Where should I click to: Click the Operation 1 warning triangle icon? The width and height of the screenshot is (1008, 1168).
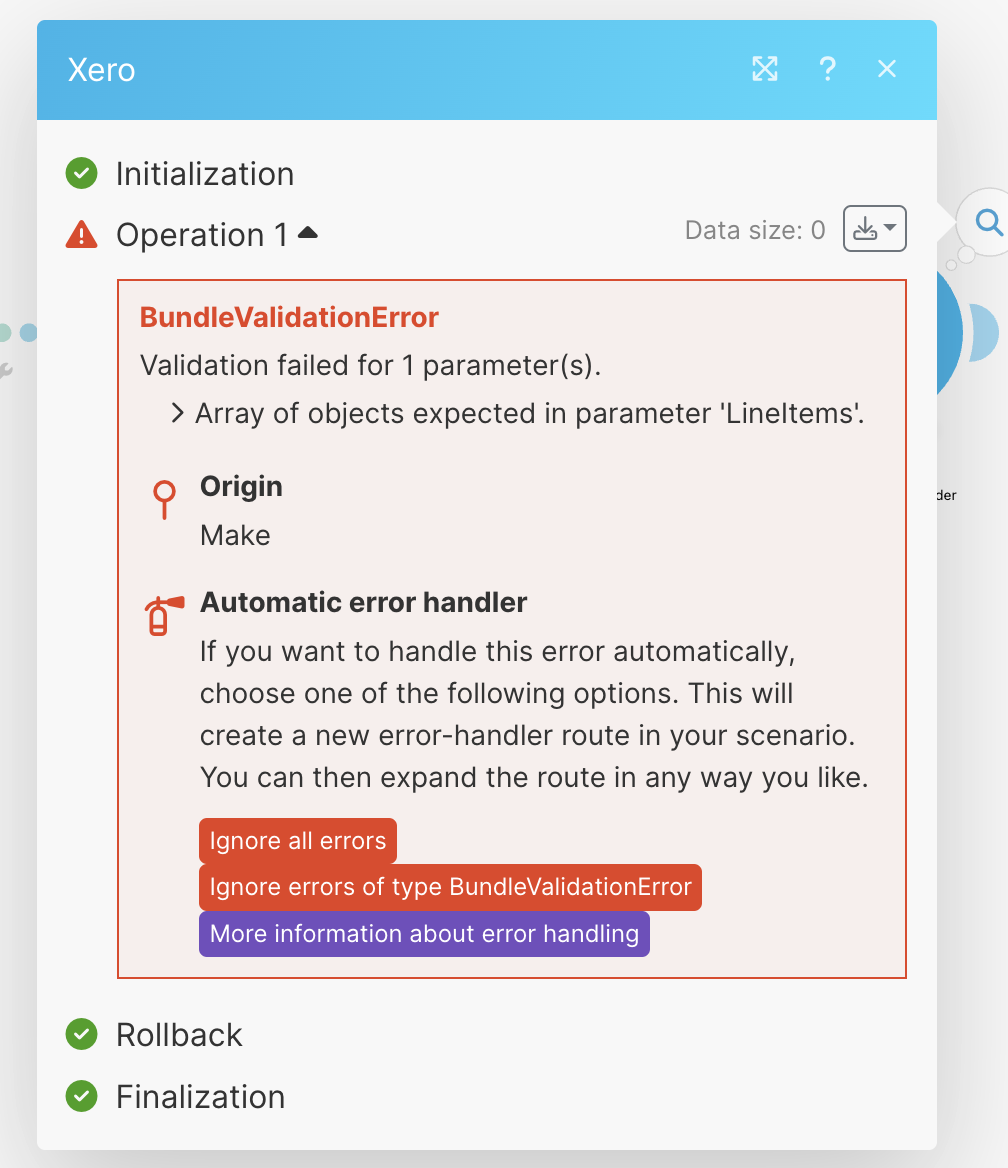[x=81, y=235]
